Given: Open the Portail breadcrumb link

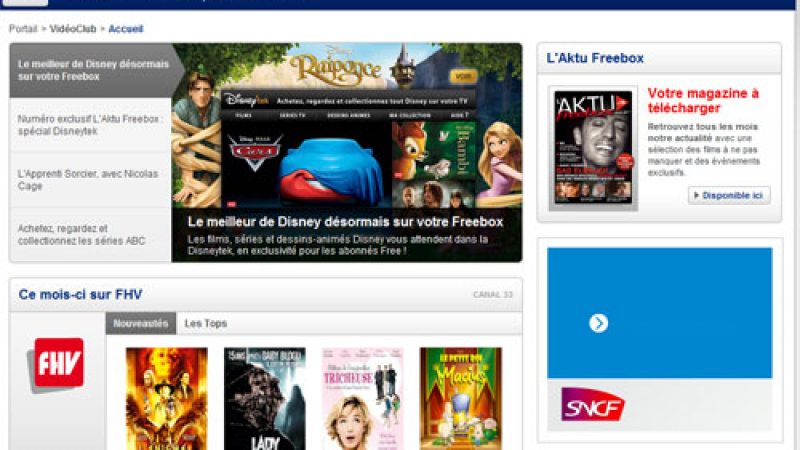Looking at the screenshot, I should (x=23, y=29).
